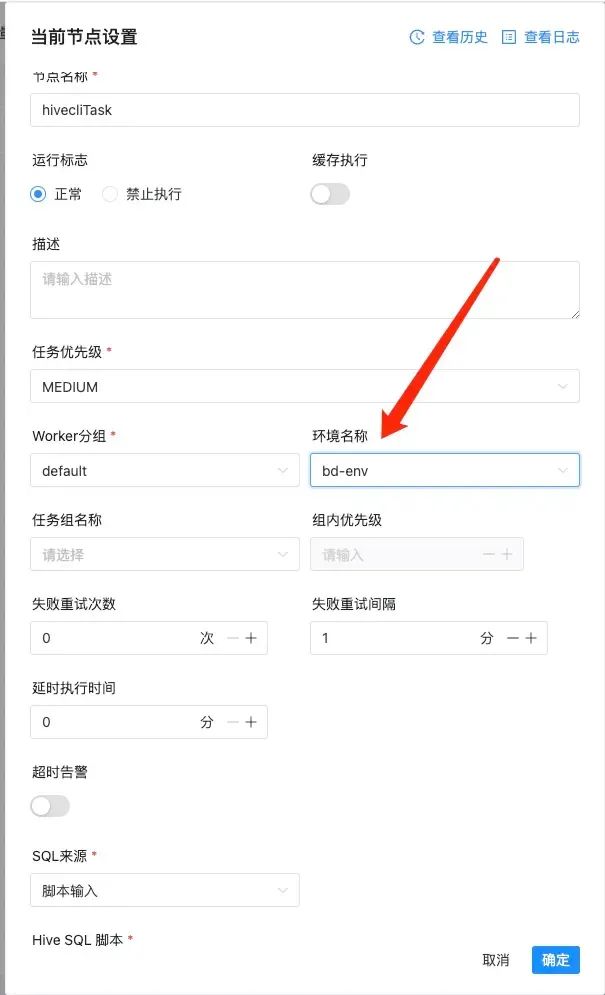The height and width of the screenshot is (995, 605).
Task: Select the 正常 run flag radio button
Action: click(38, 194)
